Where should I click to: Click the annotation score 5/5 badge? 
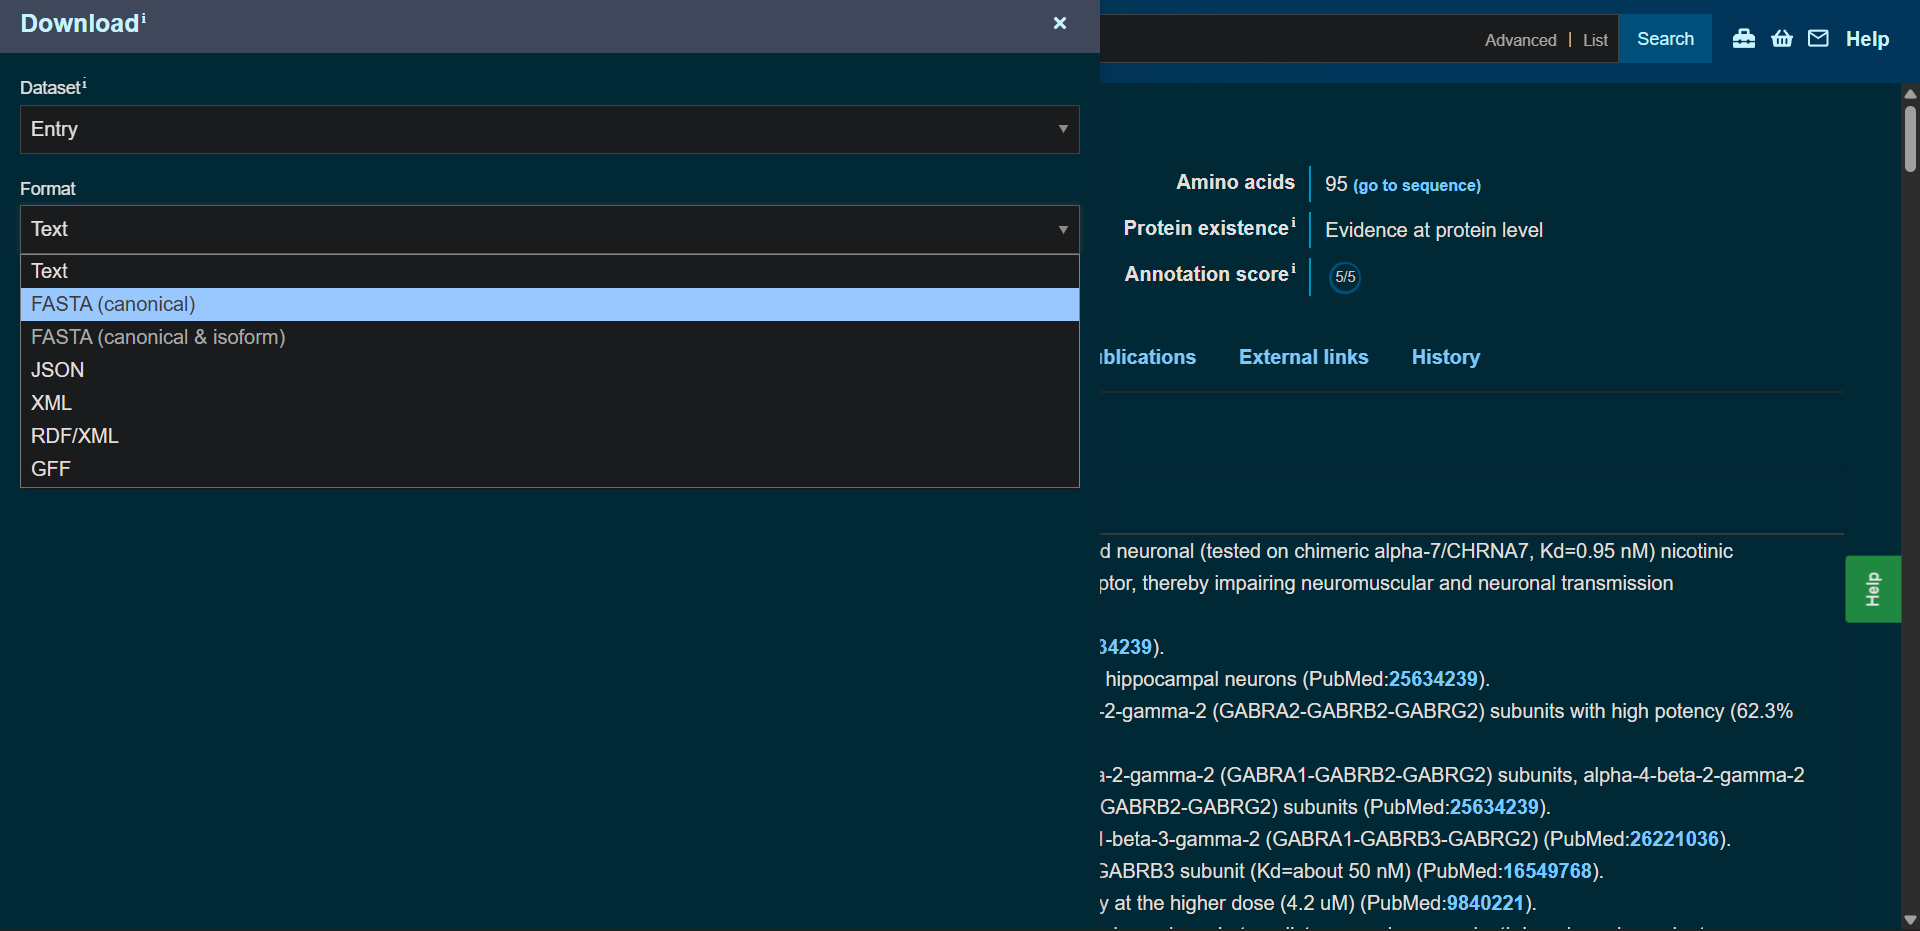click(x=1345, y=277)
